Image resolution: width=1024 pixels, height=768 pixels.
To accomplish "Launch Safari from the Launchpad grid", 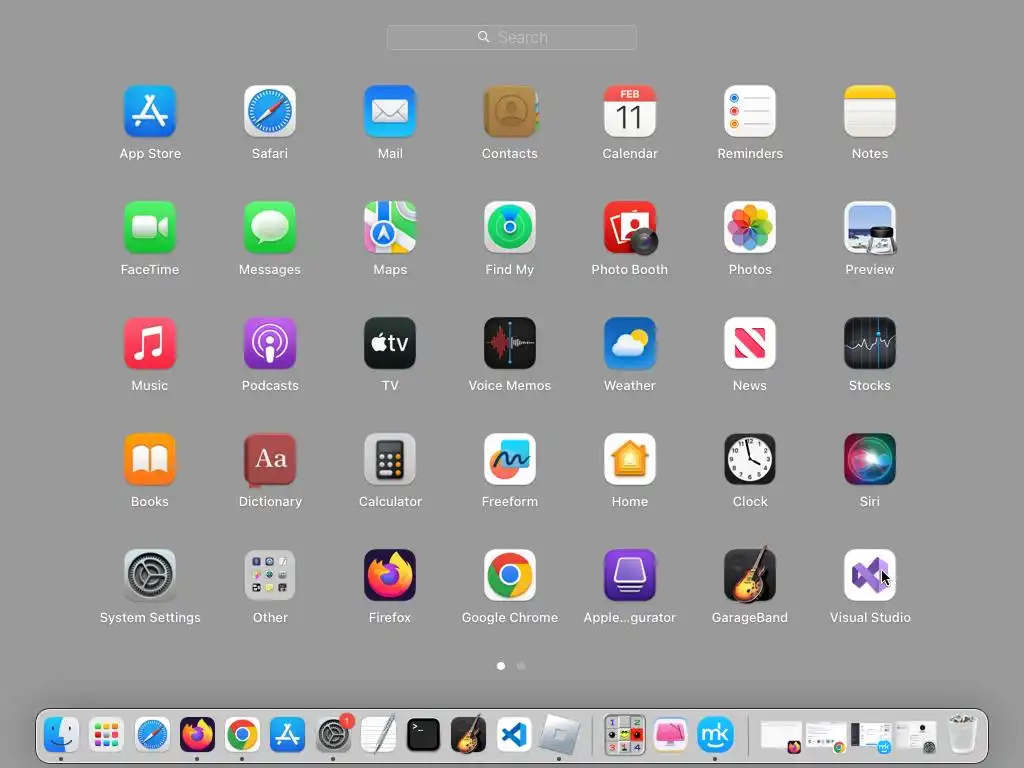I will coord(270,111).
